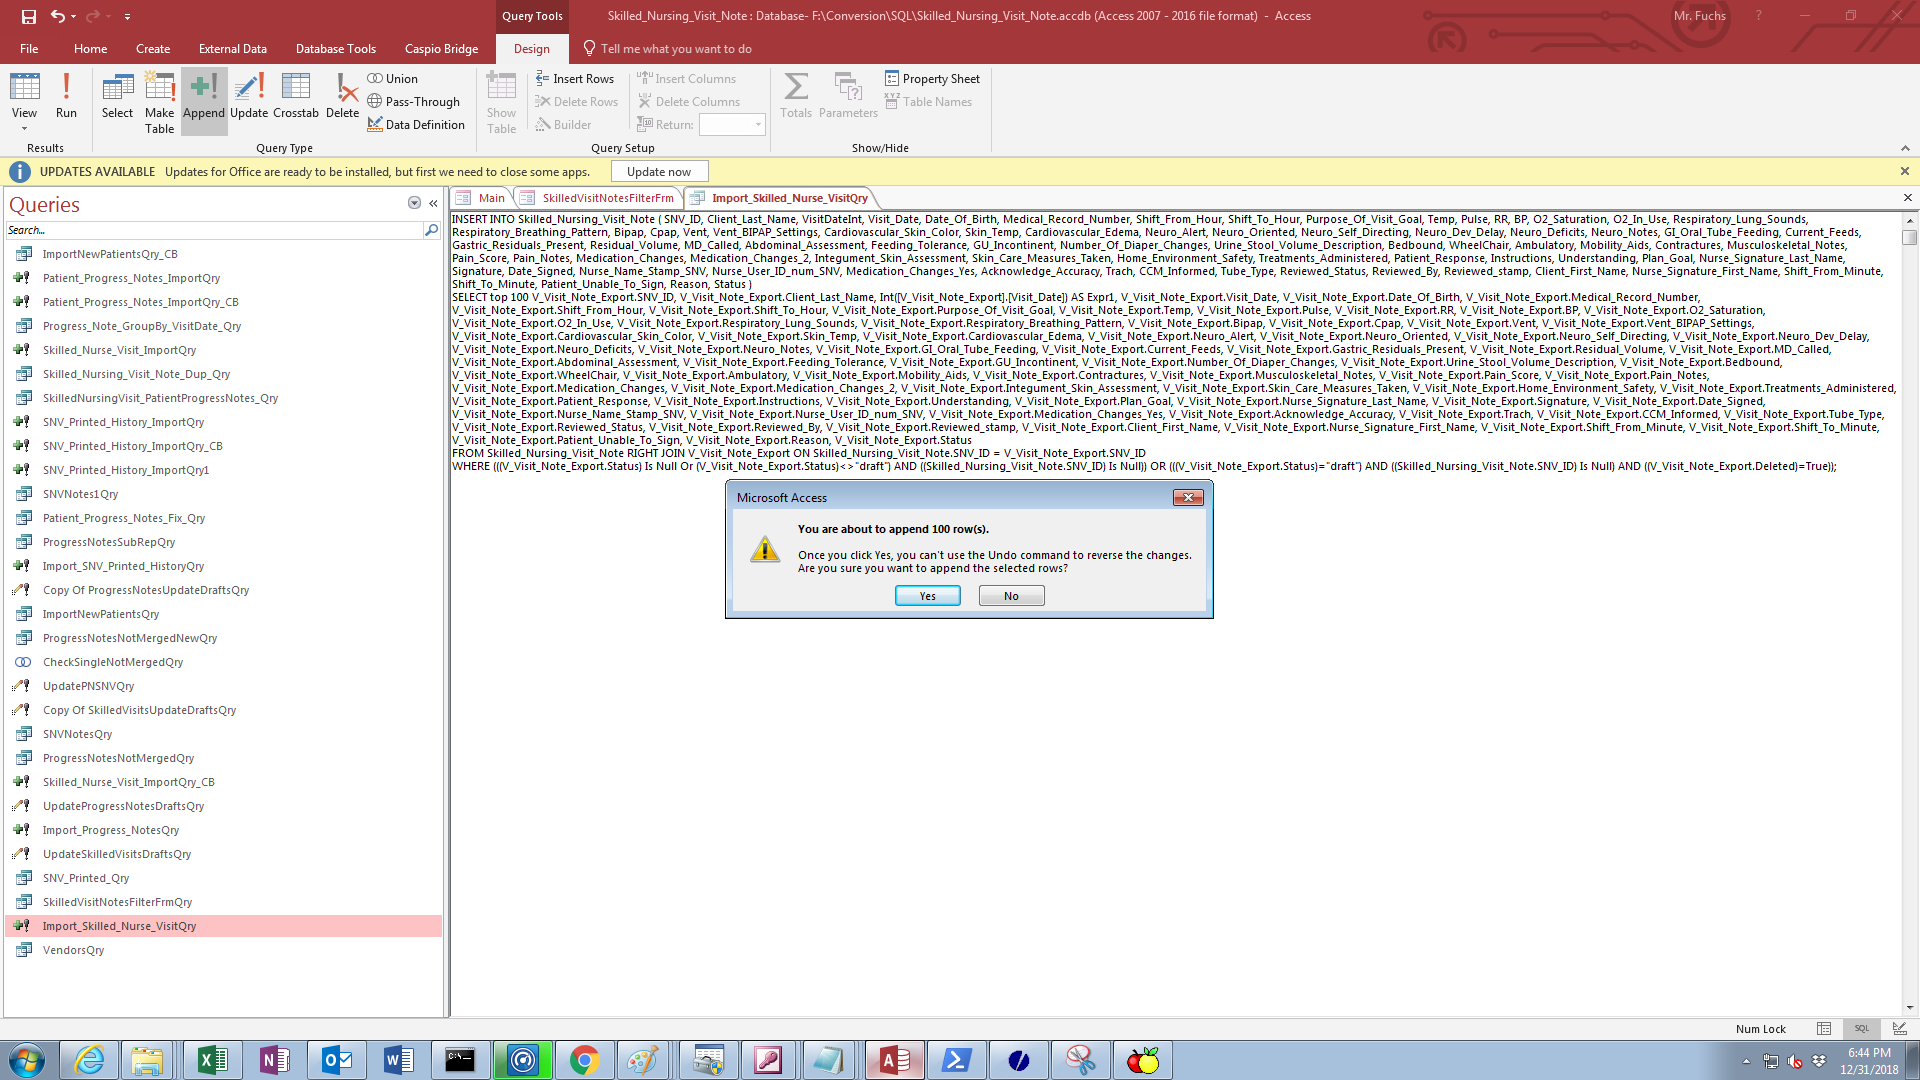This screenshot has width=1920, height=1080.
Task: Collapse the ribbon with the chevron
Action: [x=1904, y=148]
